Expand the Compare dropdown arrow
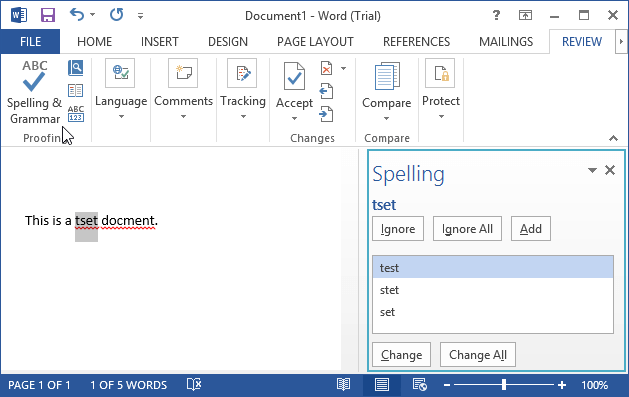The height and width of the screenshot is (397, 629). (x=386, y=119)
